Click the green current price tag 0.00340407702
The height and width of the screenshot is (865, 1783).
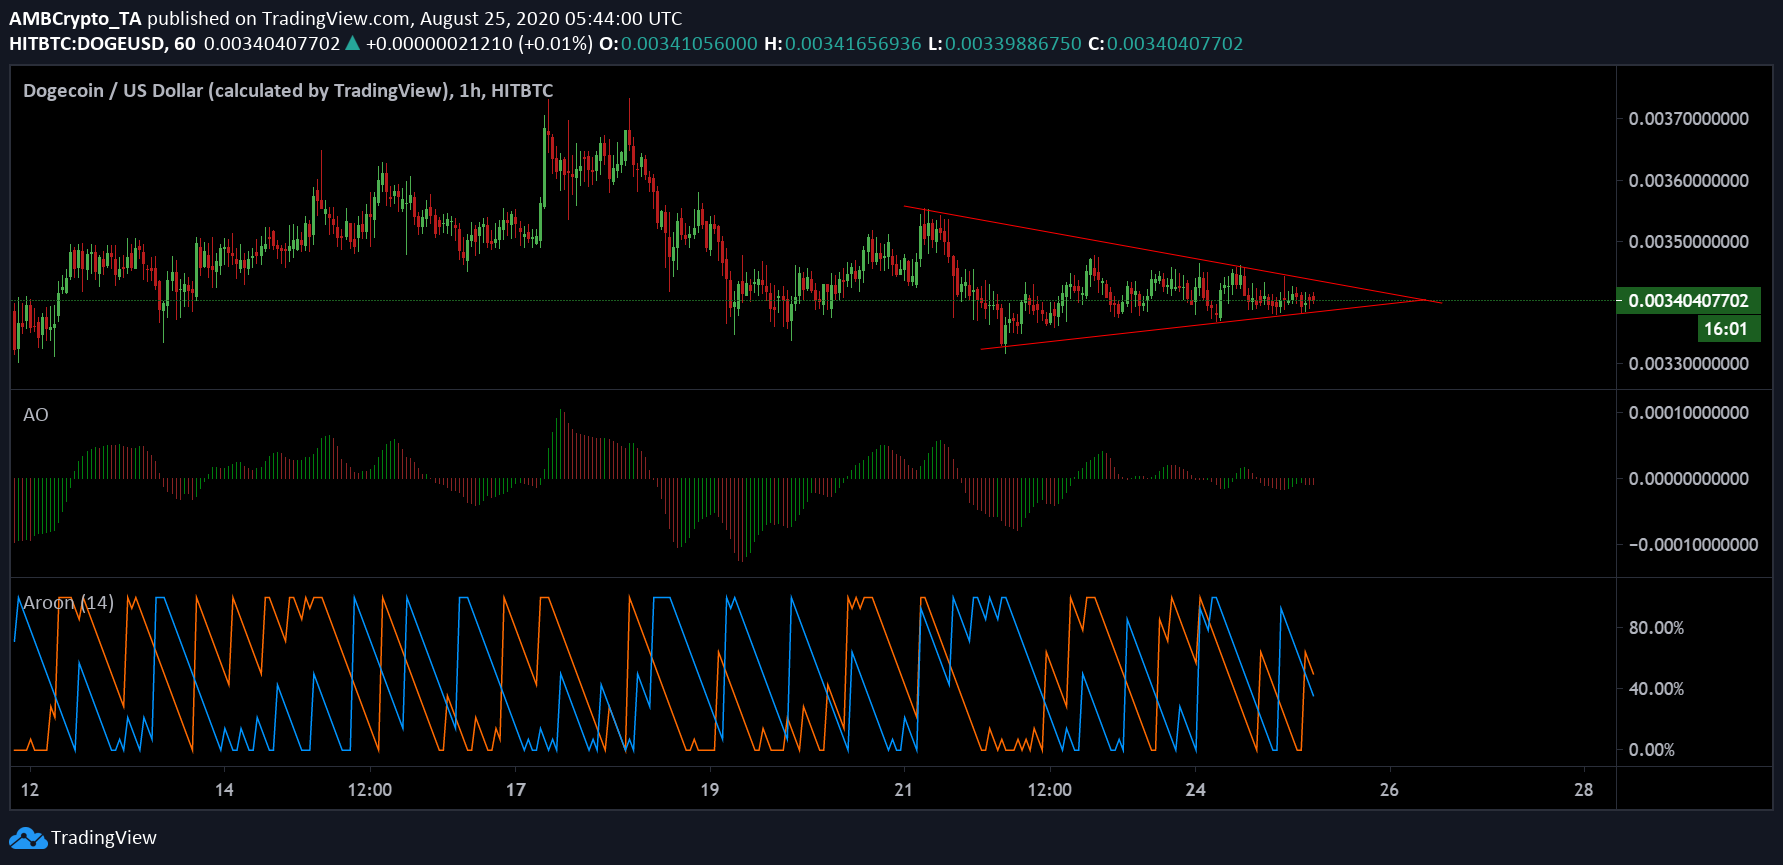click(1688, 301)
